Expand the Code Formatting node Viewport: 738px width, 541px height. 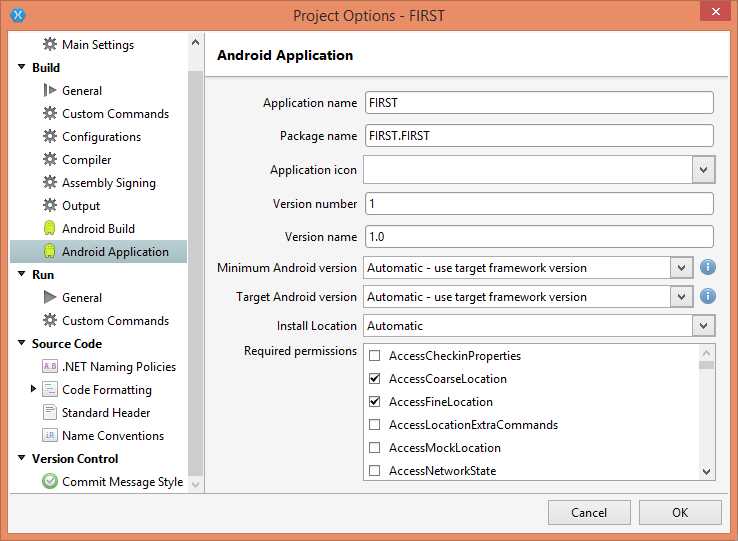pyautogui.click(x=33, y=389)
